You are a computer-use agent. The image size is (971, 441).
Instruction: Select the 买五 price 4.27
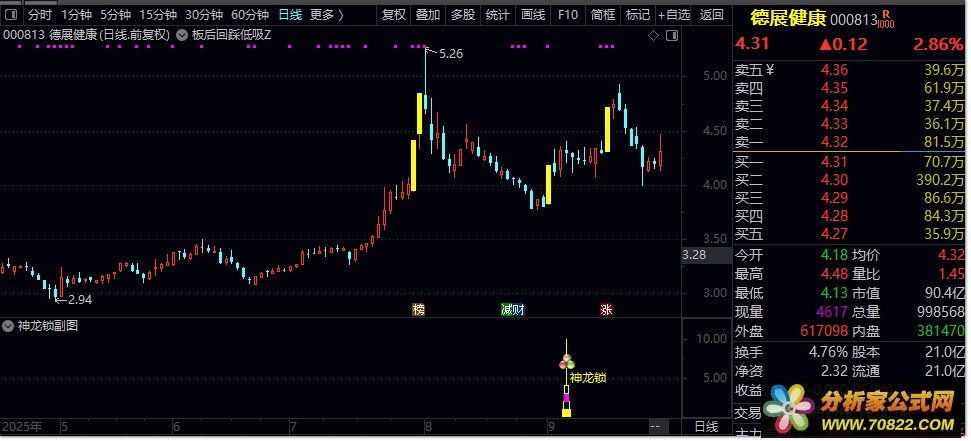pos(834,234)
